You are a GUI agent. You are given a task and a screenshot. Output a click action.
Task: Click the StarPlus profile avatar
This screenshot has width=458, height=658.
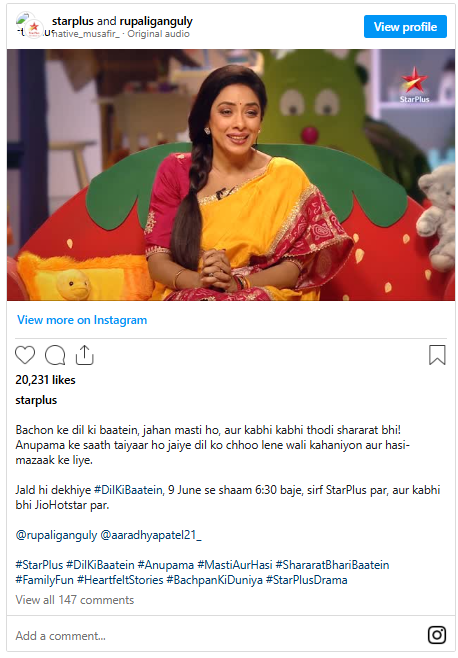point(34,29)
